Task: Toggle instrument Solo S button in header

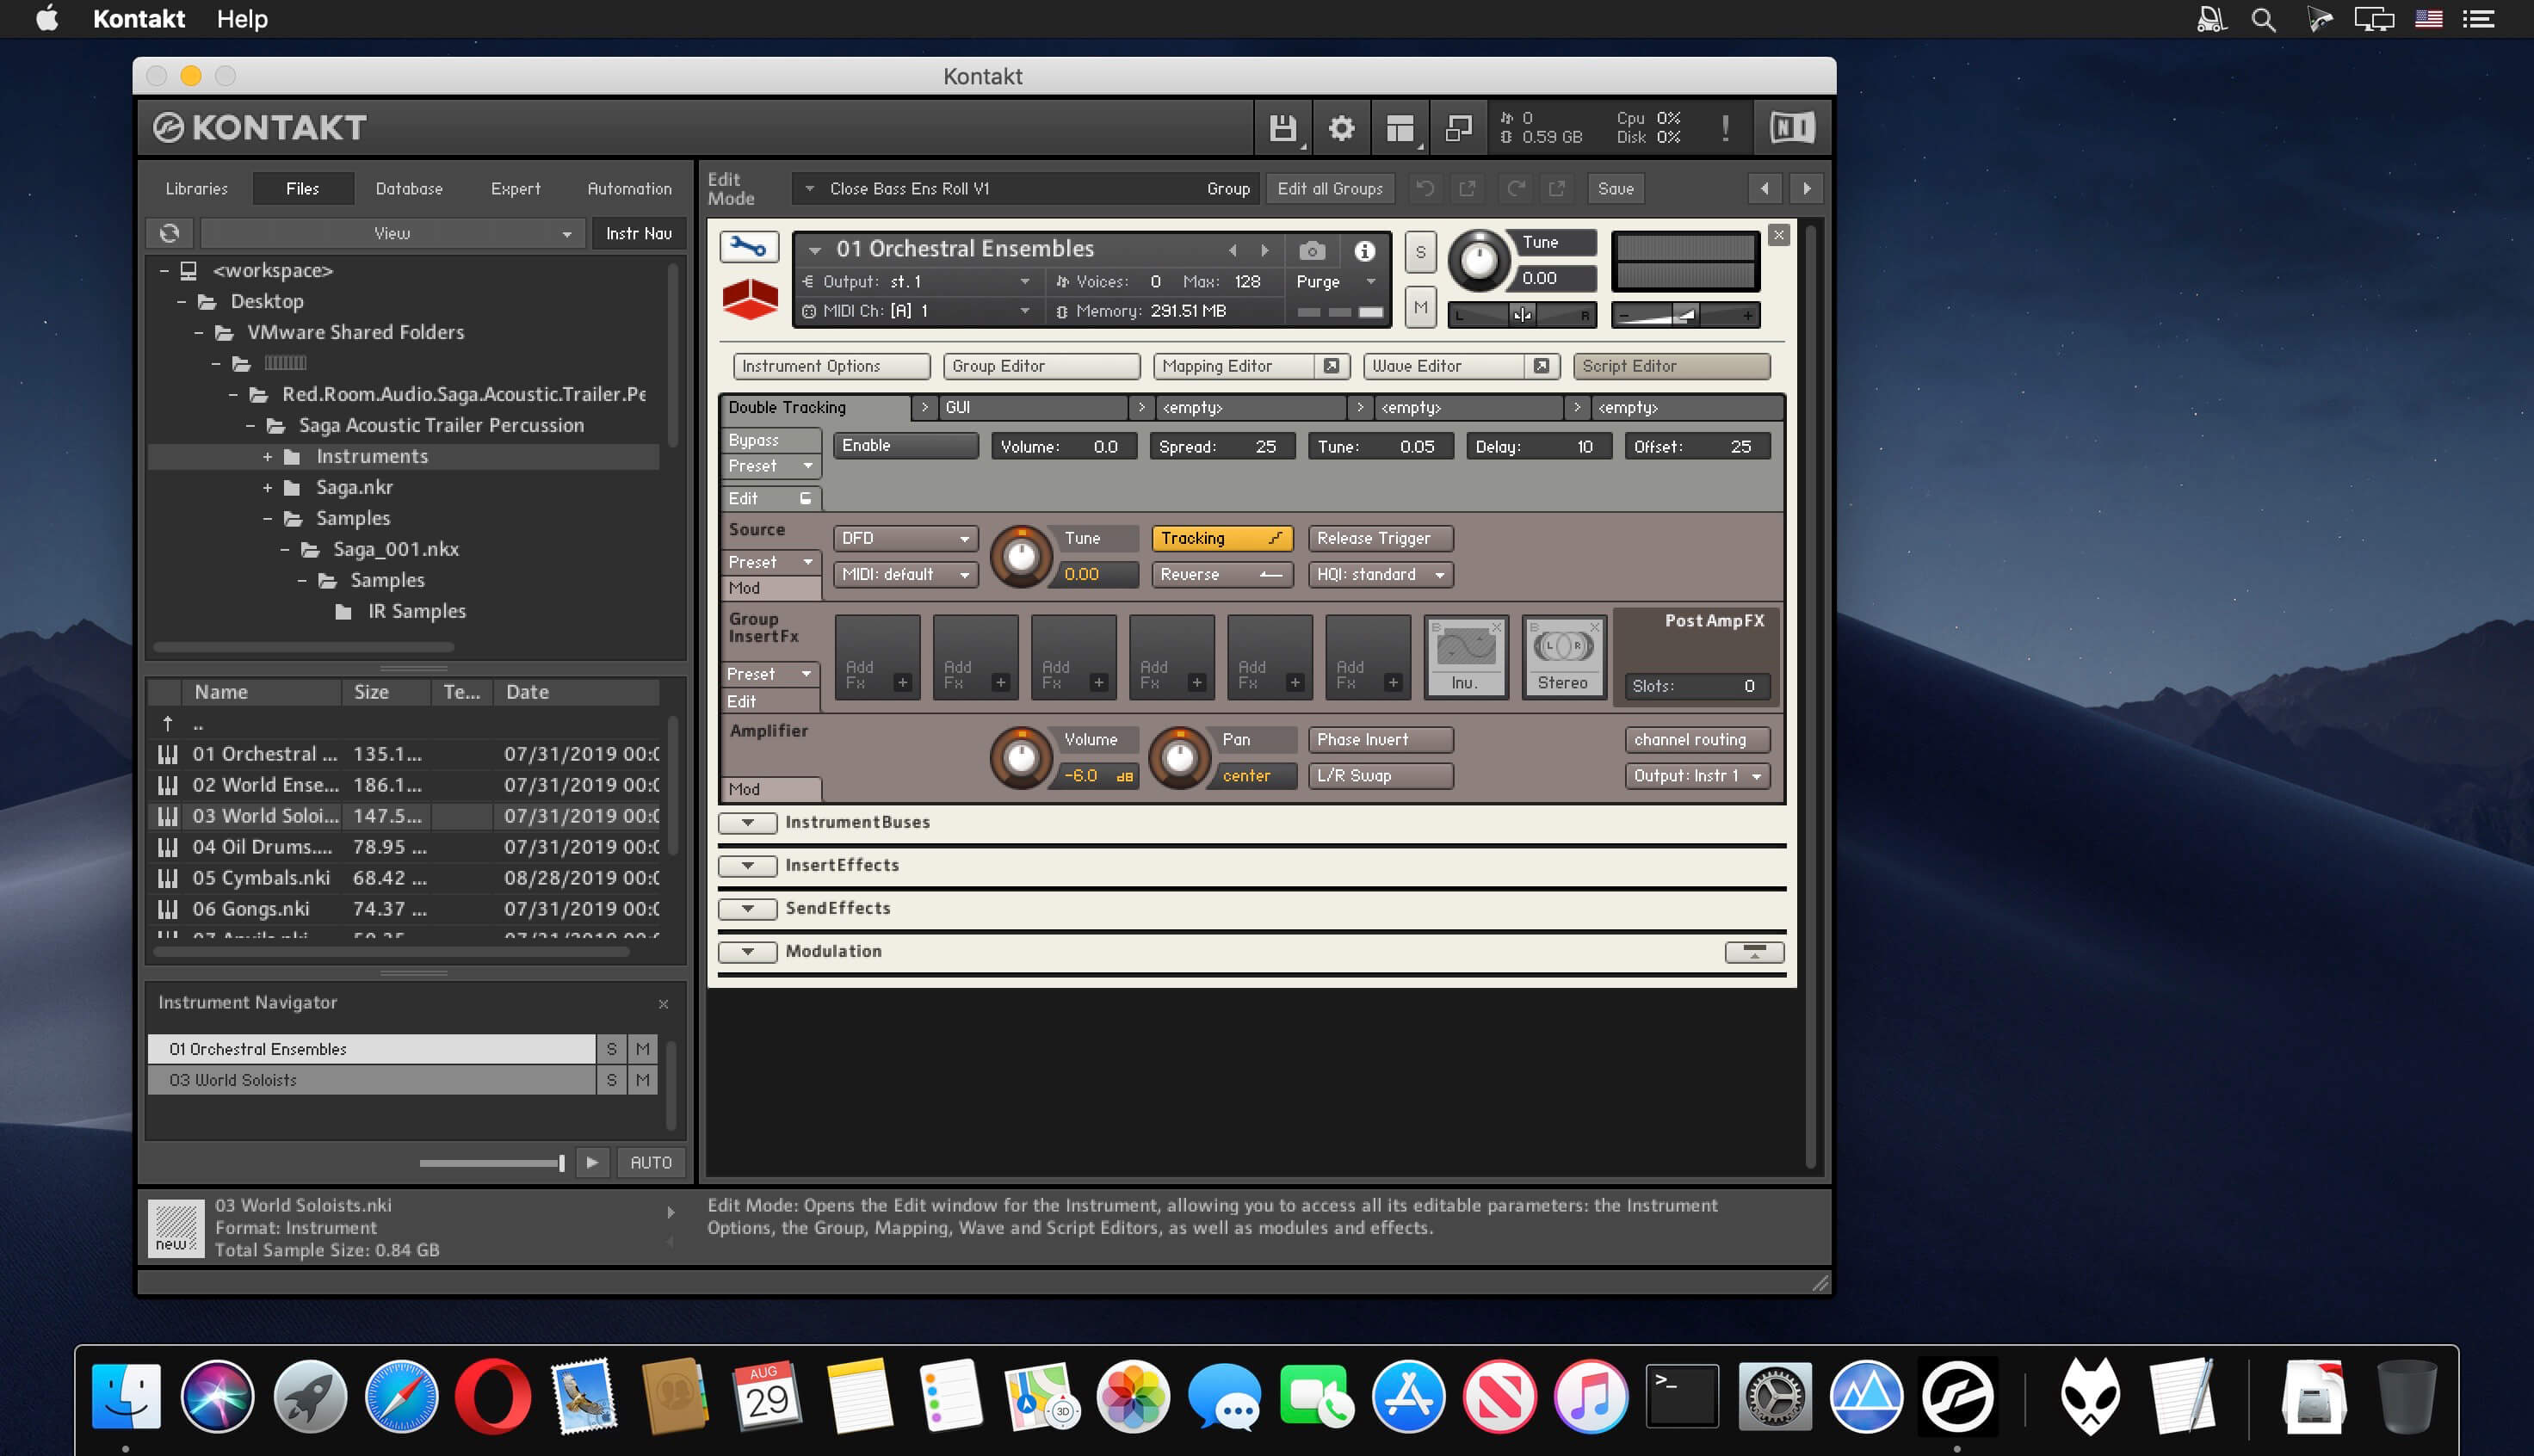Action: pyautogui.click(x=1420, y=252)
